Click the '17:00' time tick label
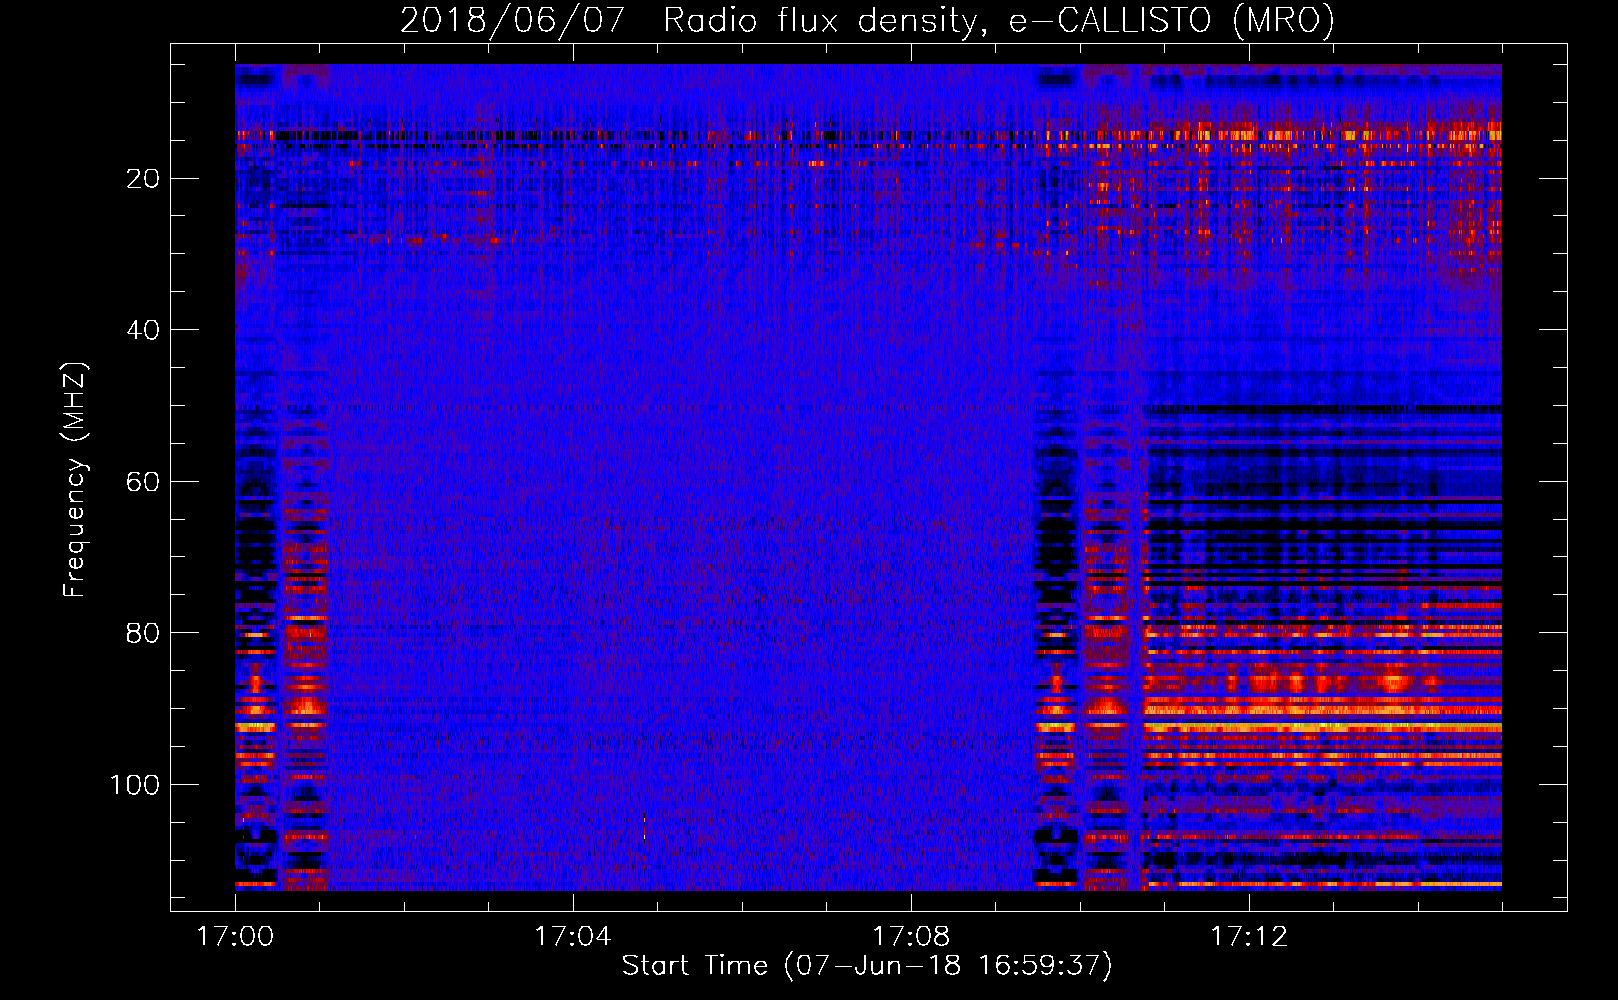This screenshot has height=1000, width=1618. (235, 937)
